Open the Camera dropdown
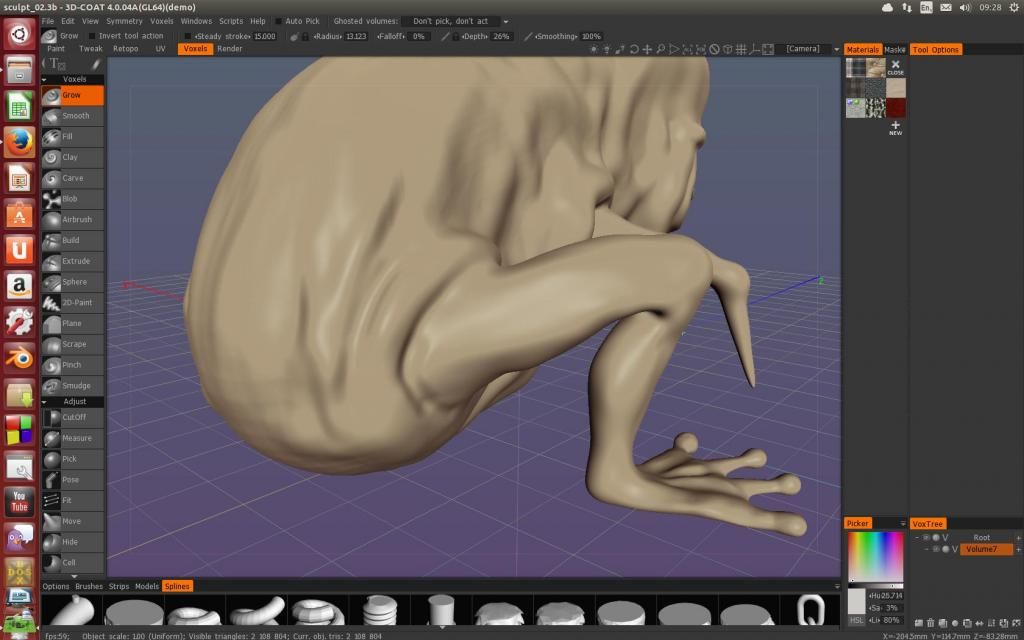This screenshot has height=640, width=1024. (808, 48)
